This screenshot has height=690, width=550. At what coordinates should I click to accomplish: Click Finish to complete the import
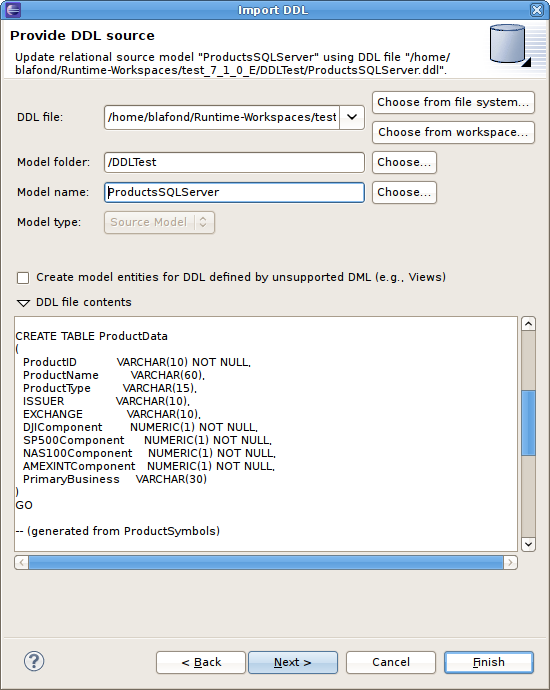(x=489, y=662)
